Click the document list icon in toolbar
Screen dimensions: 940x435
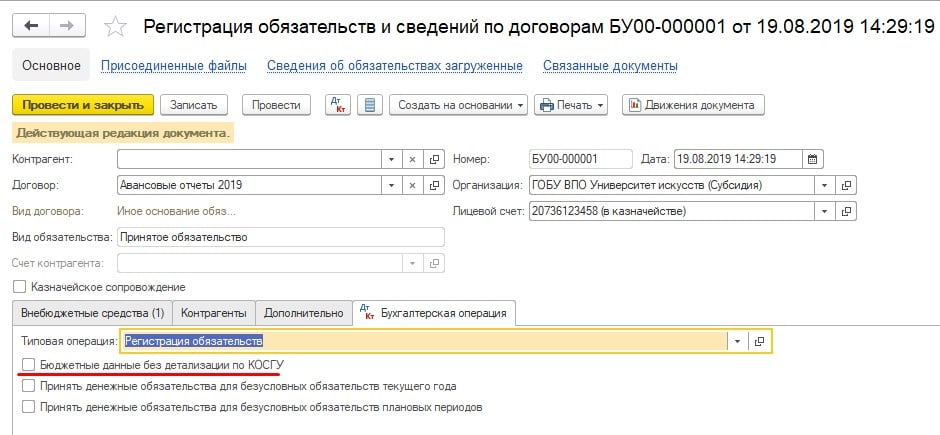tap(370, 105)
